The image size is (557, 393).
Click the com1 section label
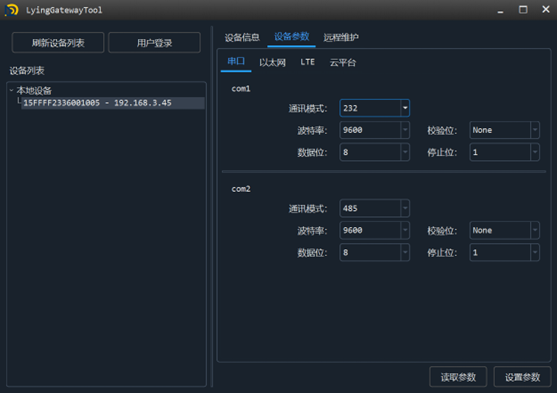pyautogui.click(x=241, y=89)
